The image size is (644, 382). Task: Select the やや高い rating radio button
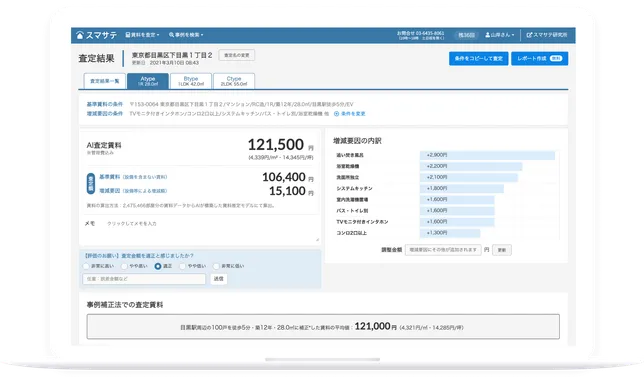point(124,266)
